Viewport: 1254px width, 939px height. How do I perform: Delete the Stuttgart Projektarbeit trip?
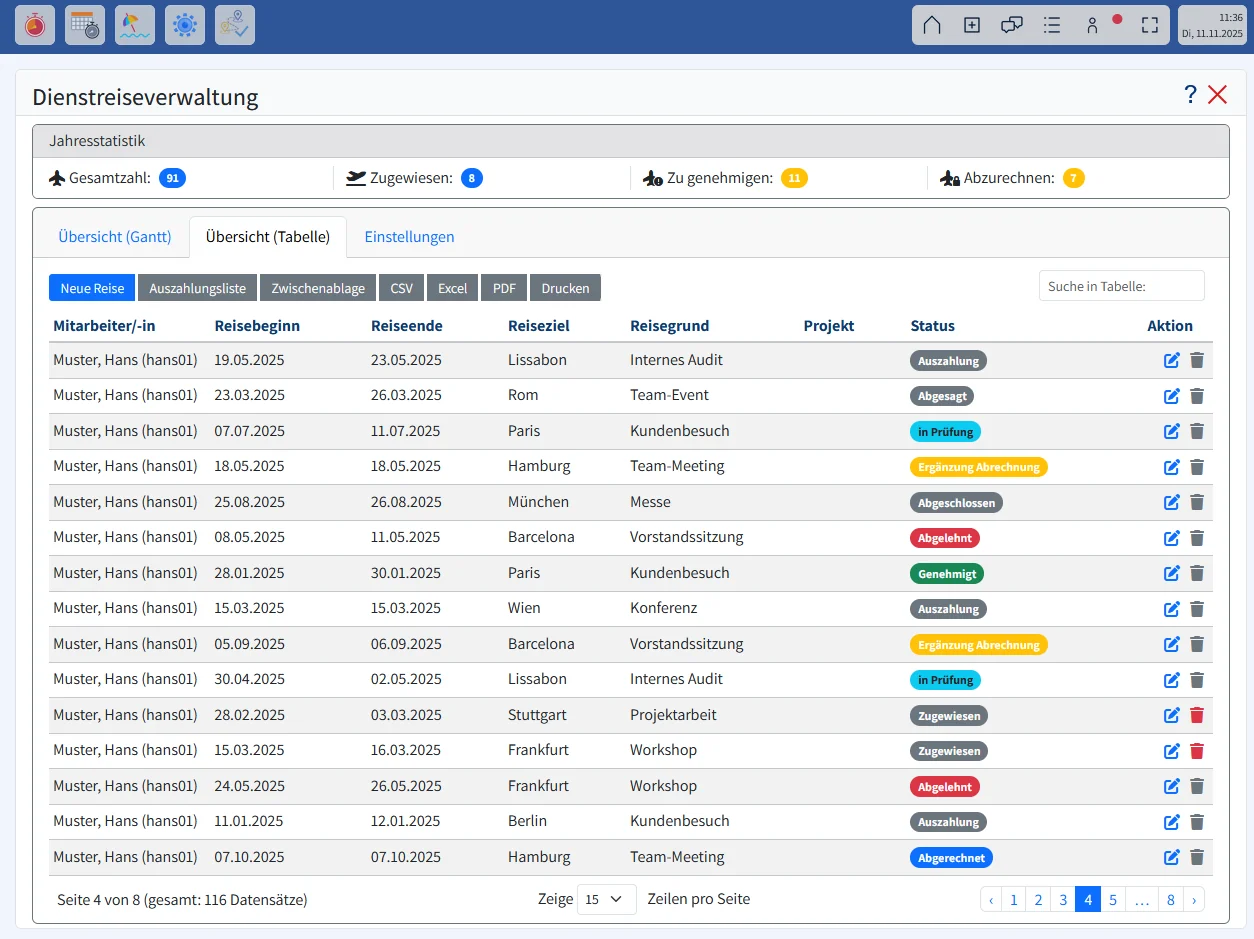[1197, 716]
